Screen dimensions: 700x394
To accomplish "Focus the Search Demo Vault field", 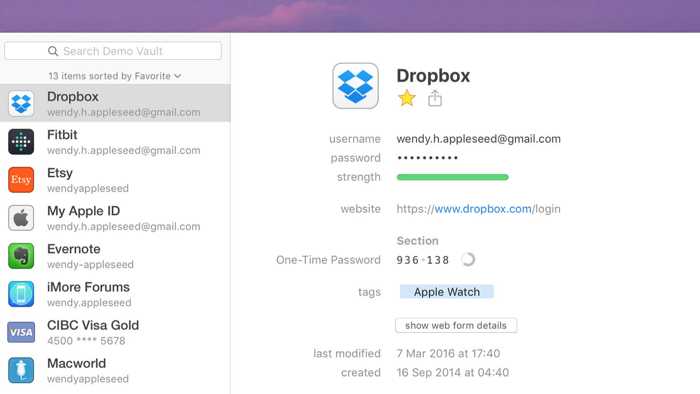I will coord(113,51).
